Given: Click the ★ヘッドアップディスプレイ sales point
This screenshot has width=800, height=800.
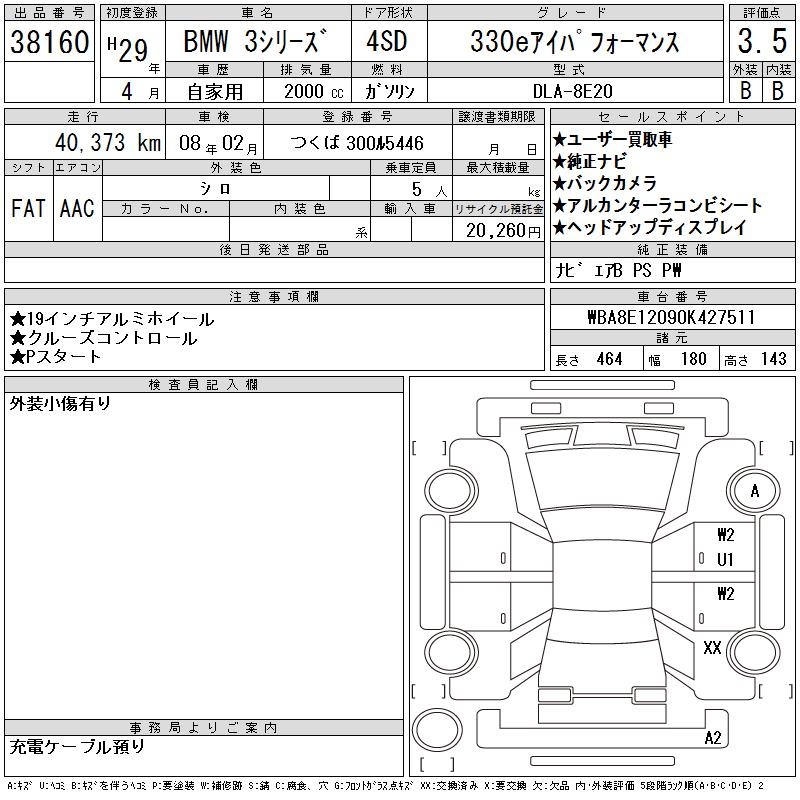Looking at the screenshot, I should [649, 228].
